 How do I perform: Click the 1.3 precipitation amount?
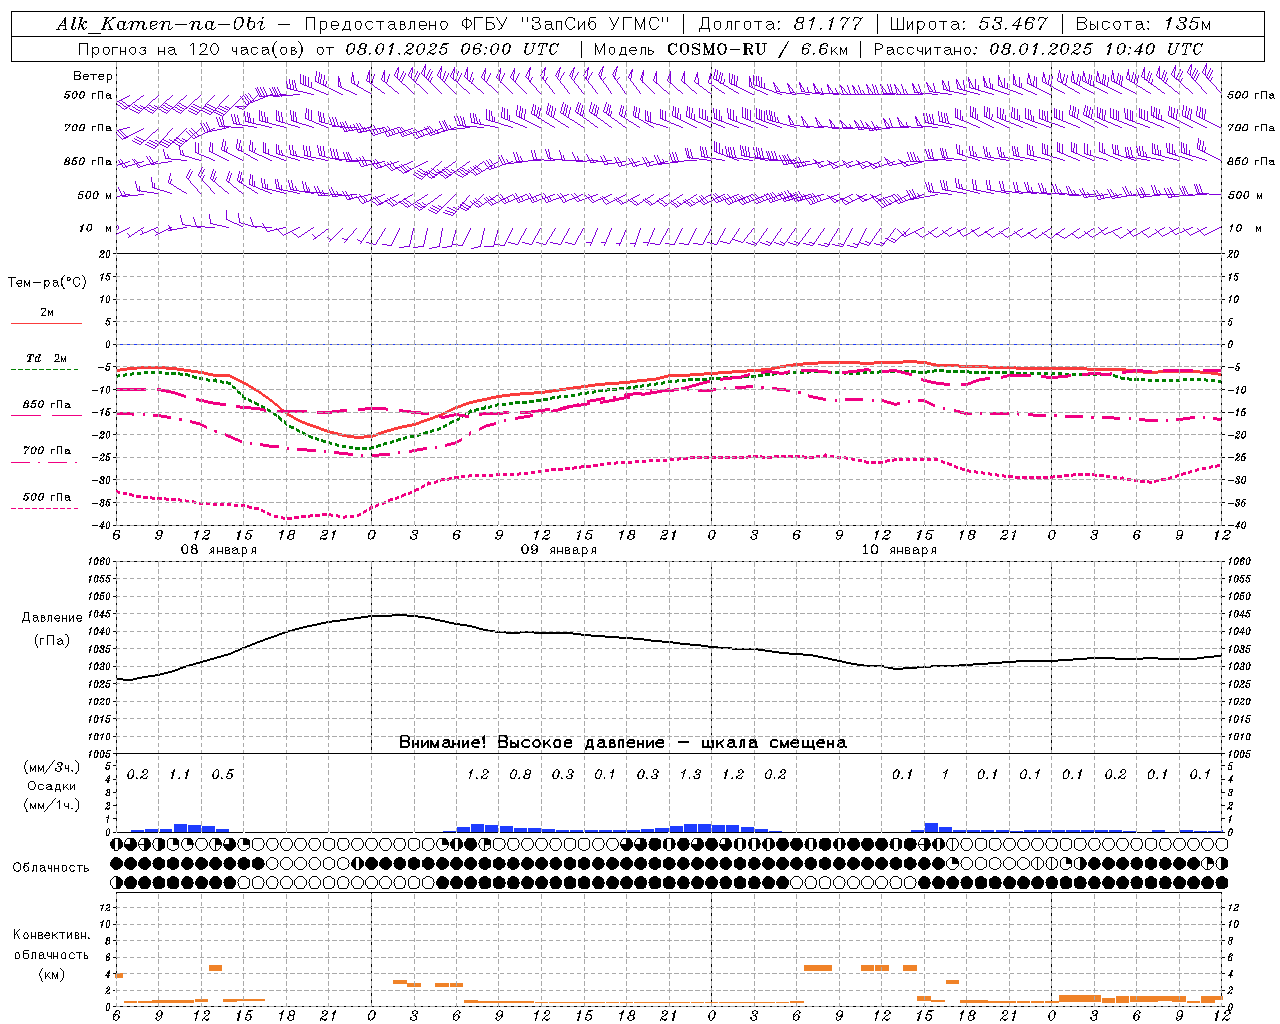click(x=690, y=775)
